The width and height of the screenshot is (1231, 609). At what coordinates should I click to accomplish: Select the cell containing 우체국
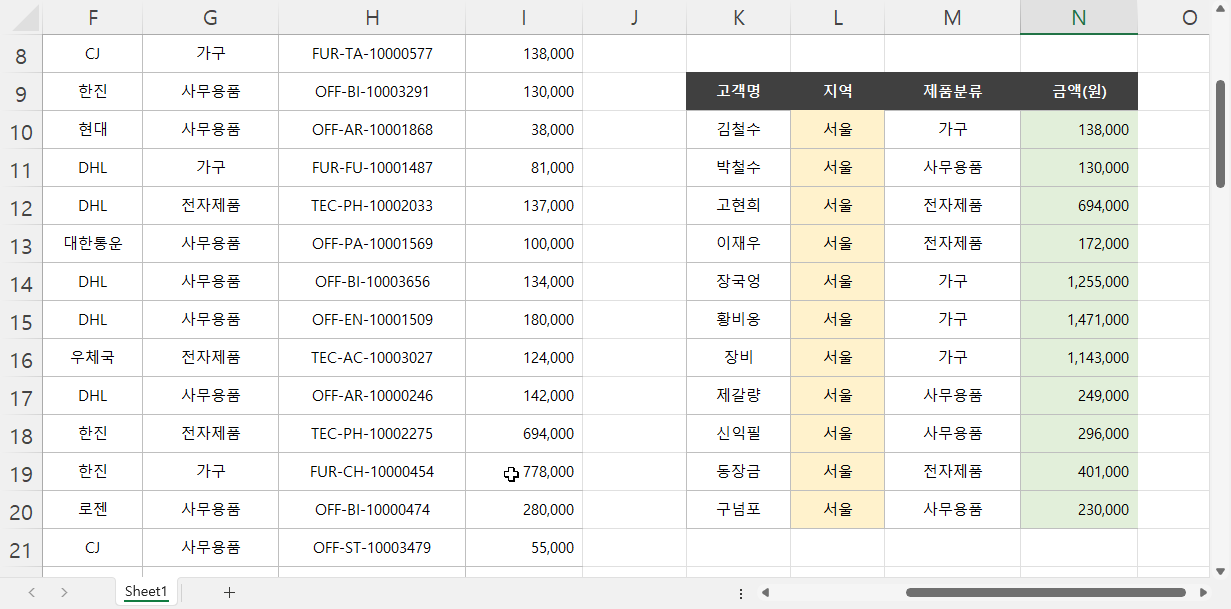click(93, 358)
